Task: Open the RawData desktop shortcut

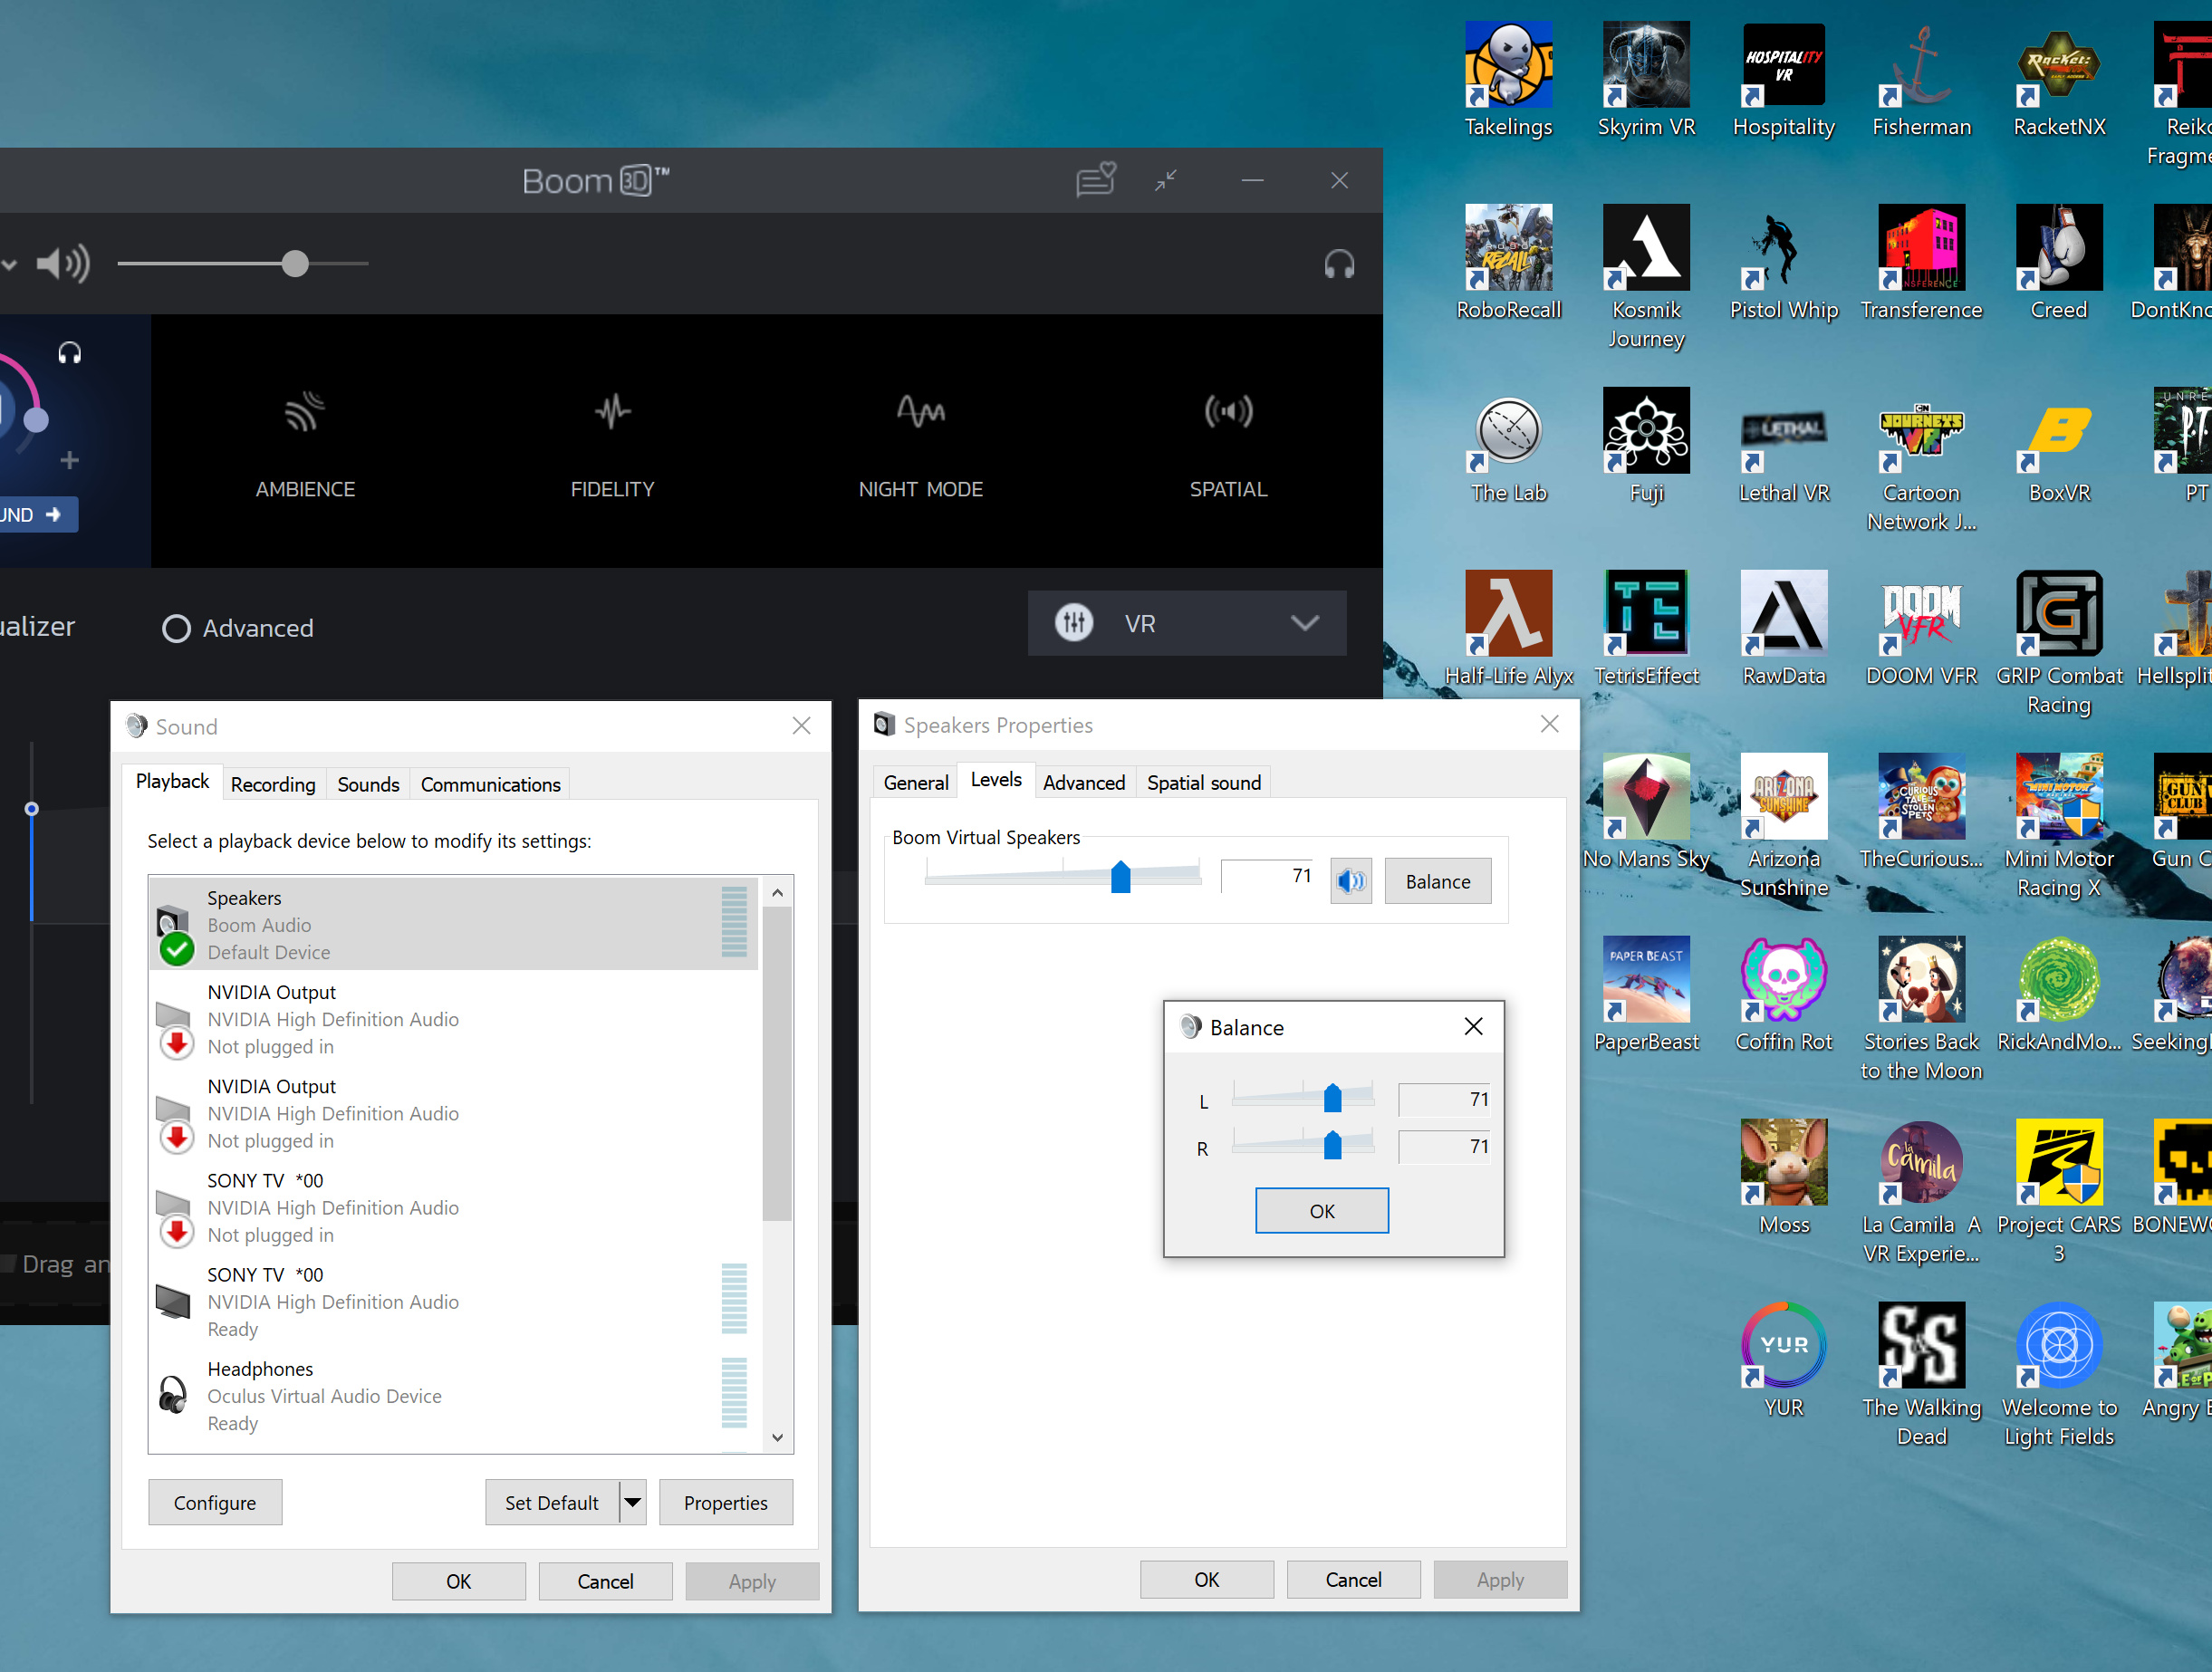Action: [1783, 629]
